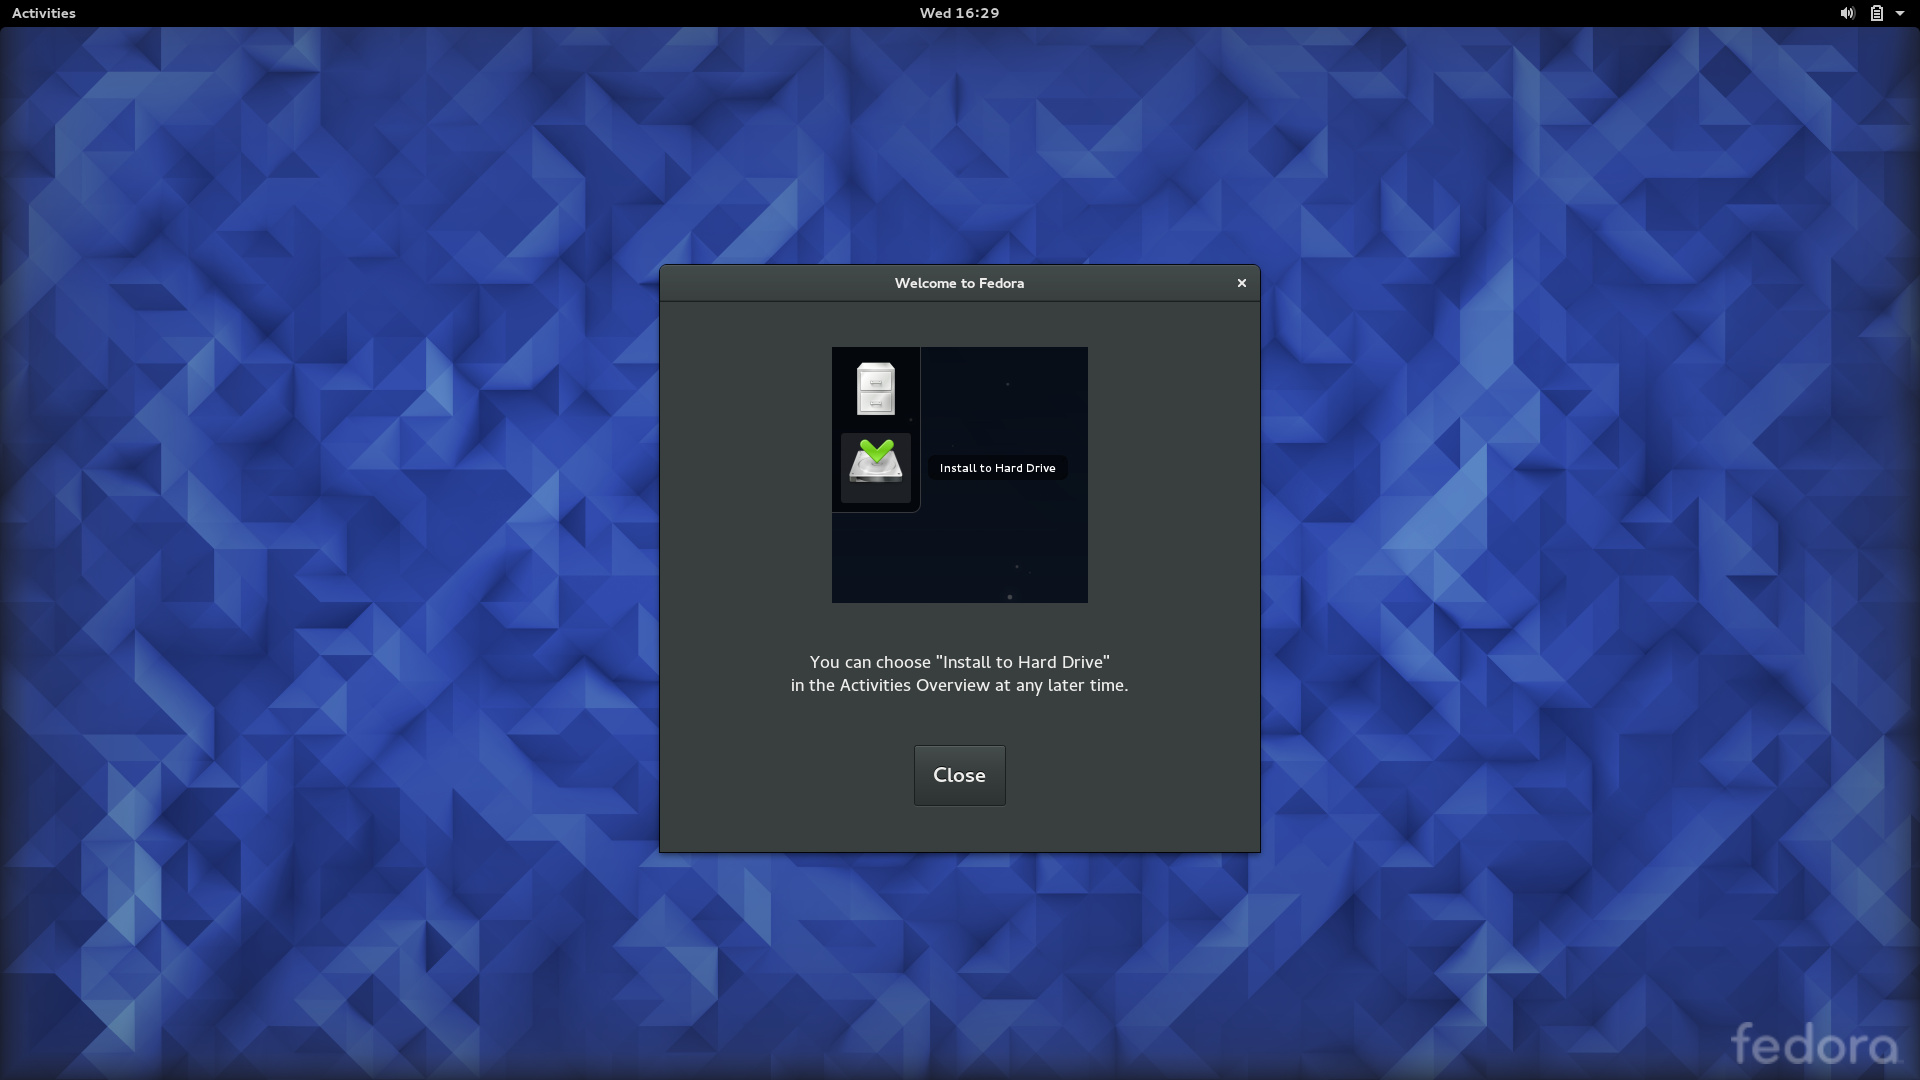Click the green arrow install drive icon

(875, 463)
